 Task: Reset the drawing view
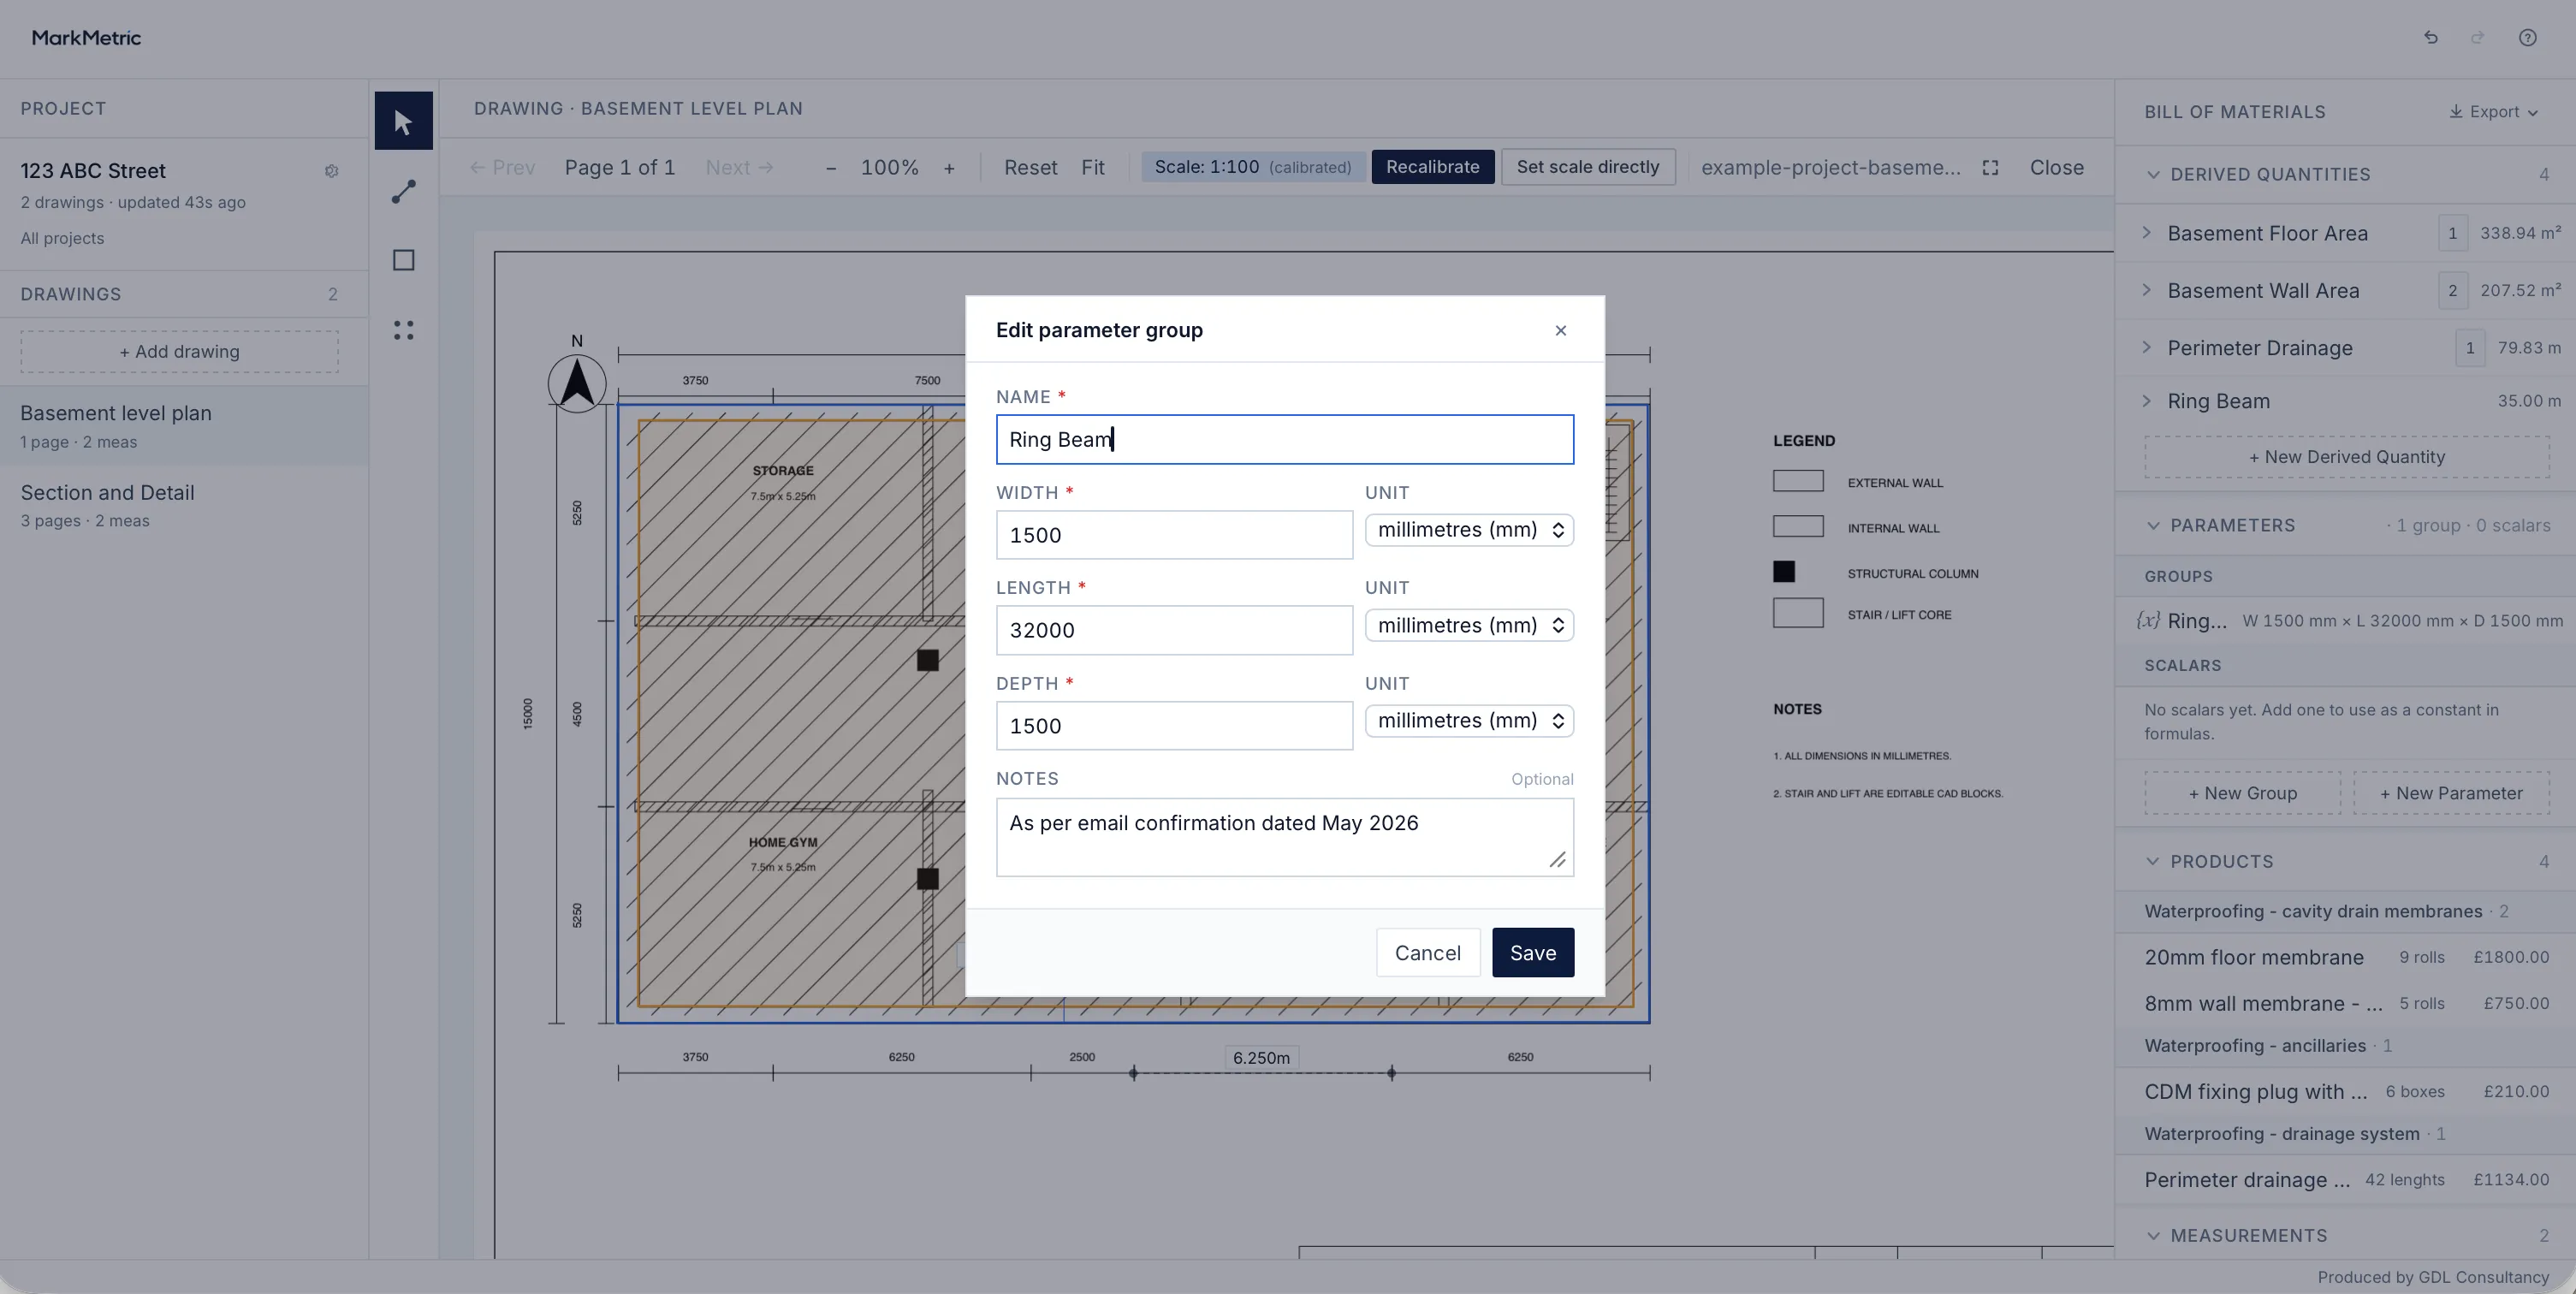click(1030, 168)
